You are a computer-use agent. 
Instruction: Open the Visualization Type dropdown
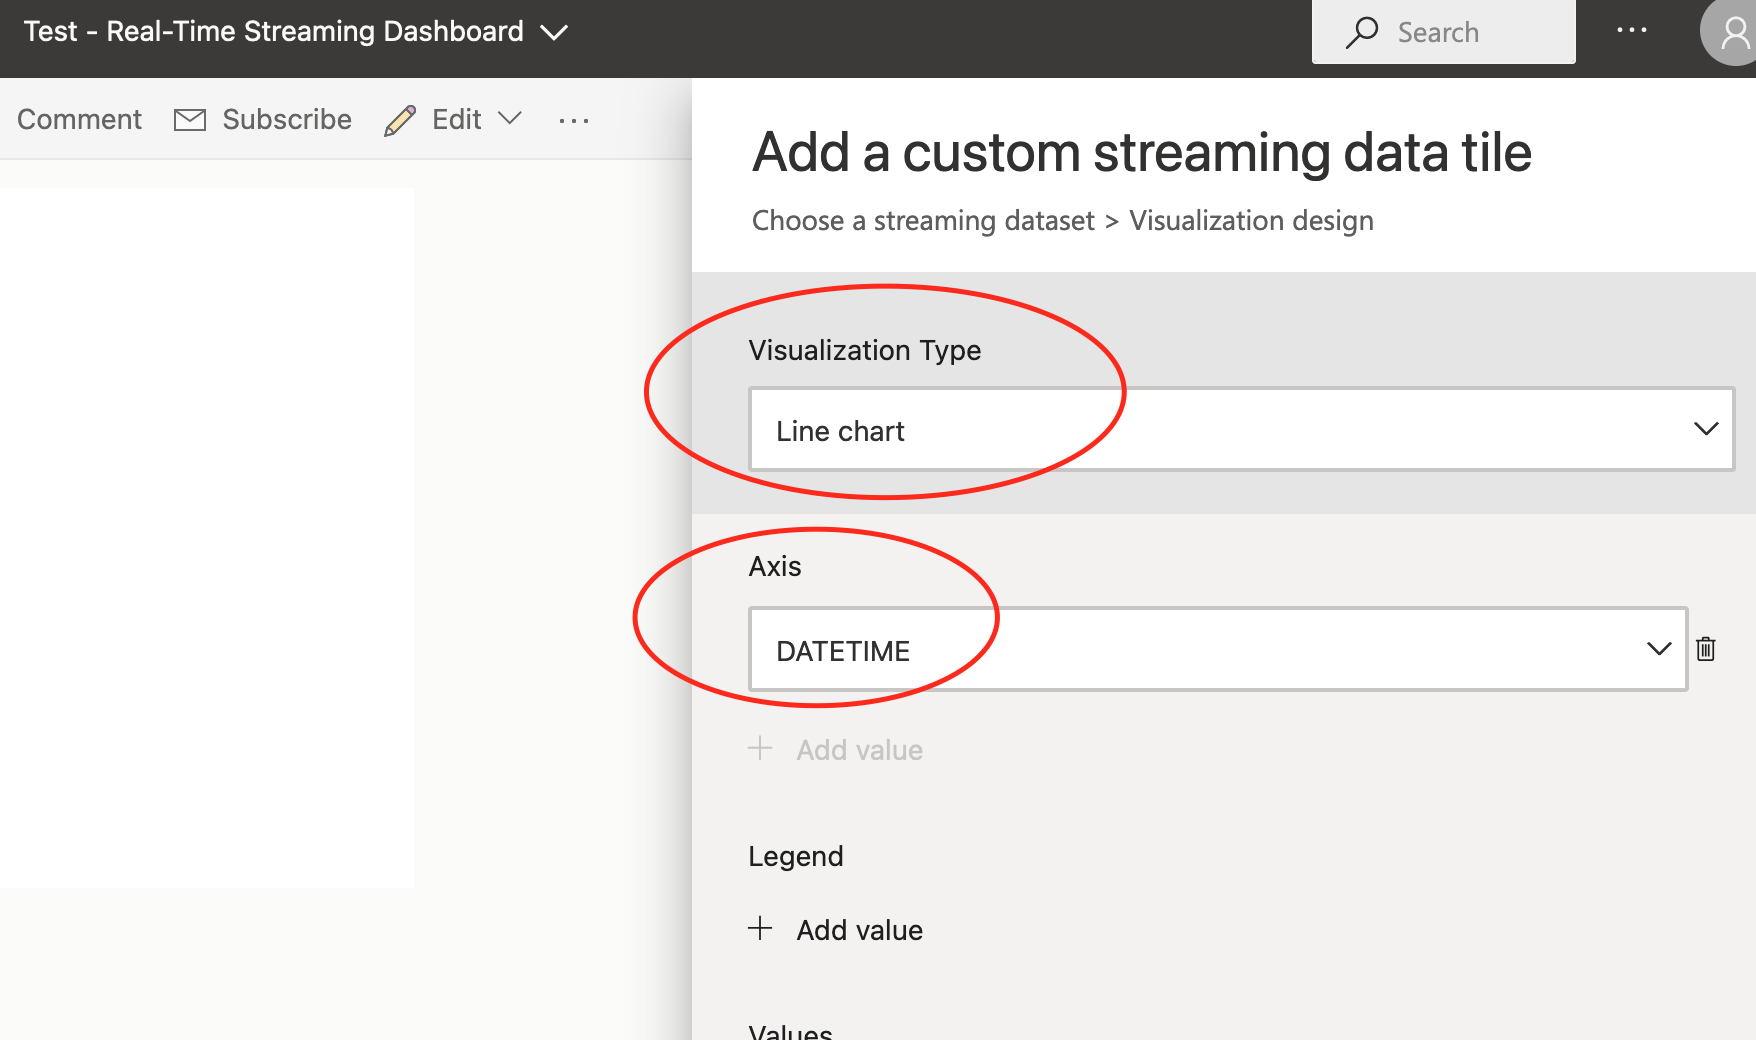[1707, 429]
